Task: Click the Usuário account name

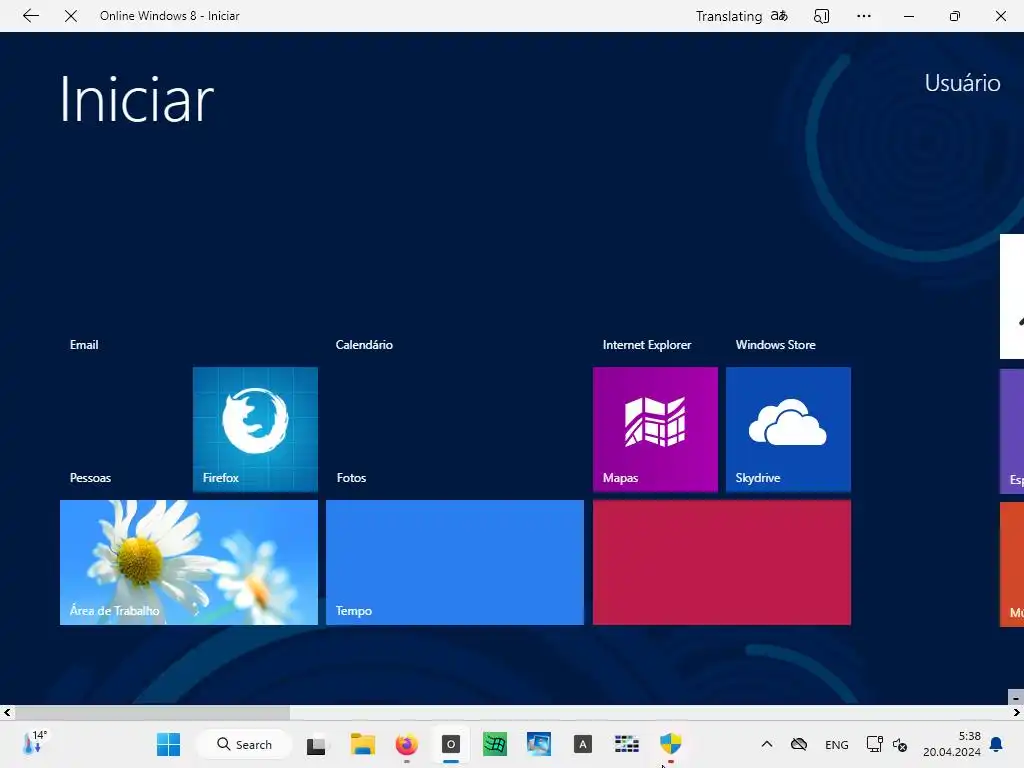Action: pyautogui.click(x=962, y=83)
